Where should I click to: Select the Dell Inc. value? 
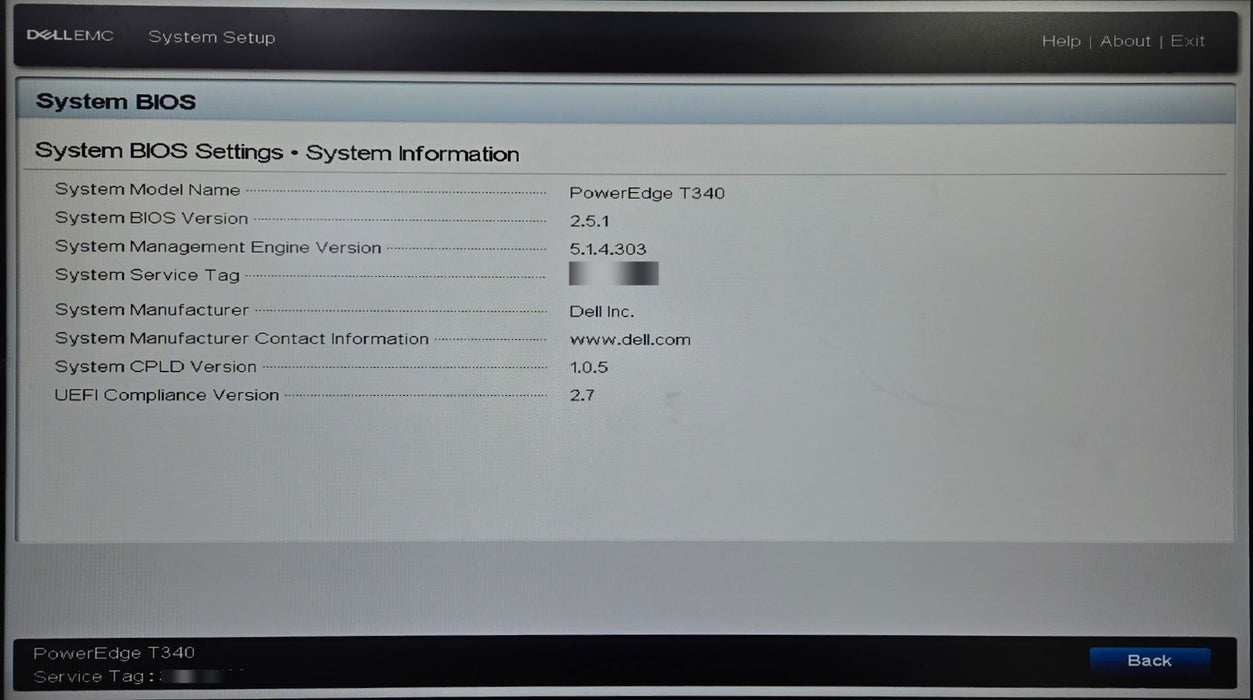click(x=602, y=312)
